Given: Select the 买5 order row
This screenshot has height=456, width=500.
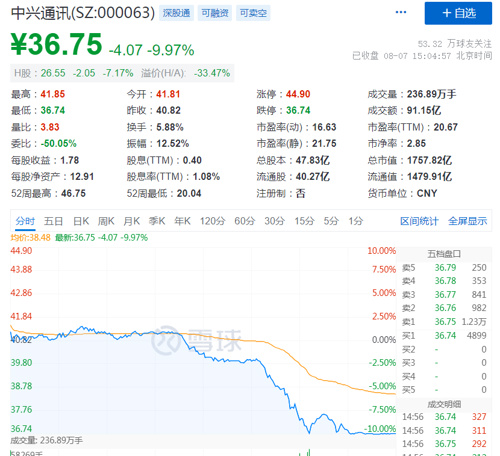Looking at the screenshot, I should pos(444,390).
